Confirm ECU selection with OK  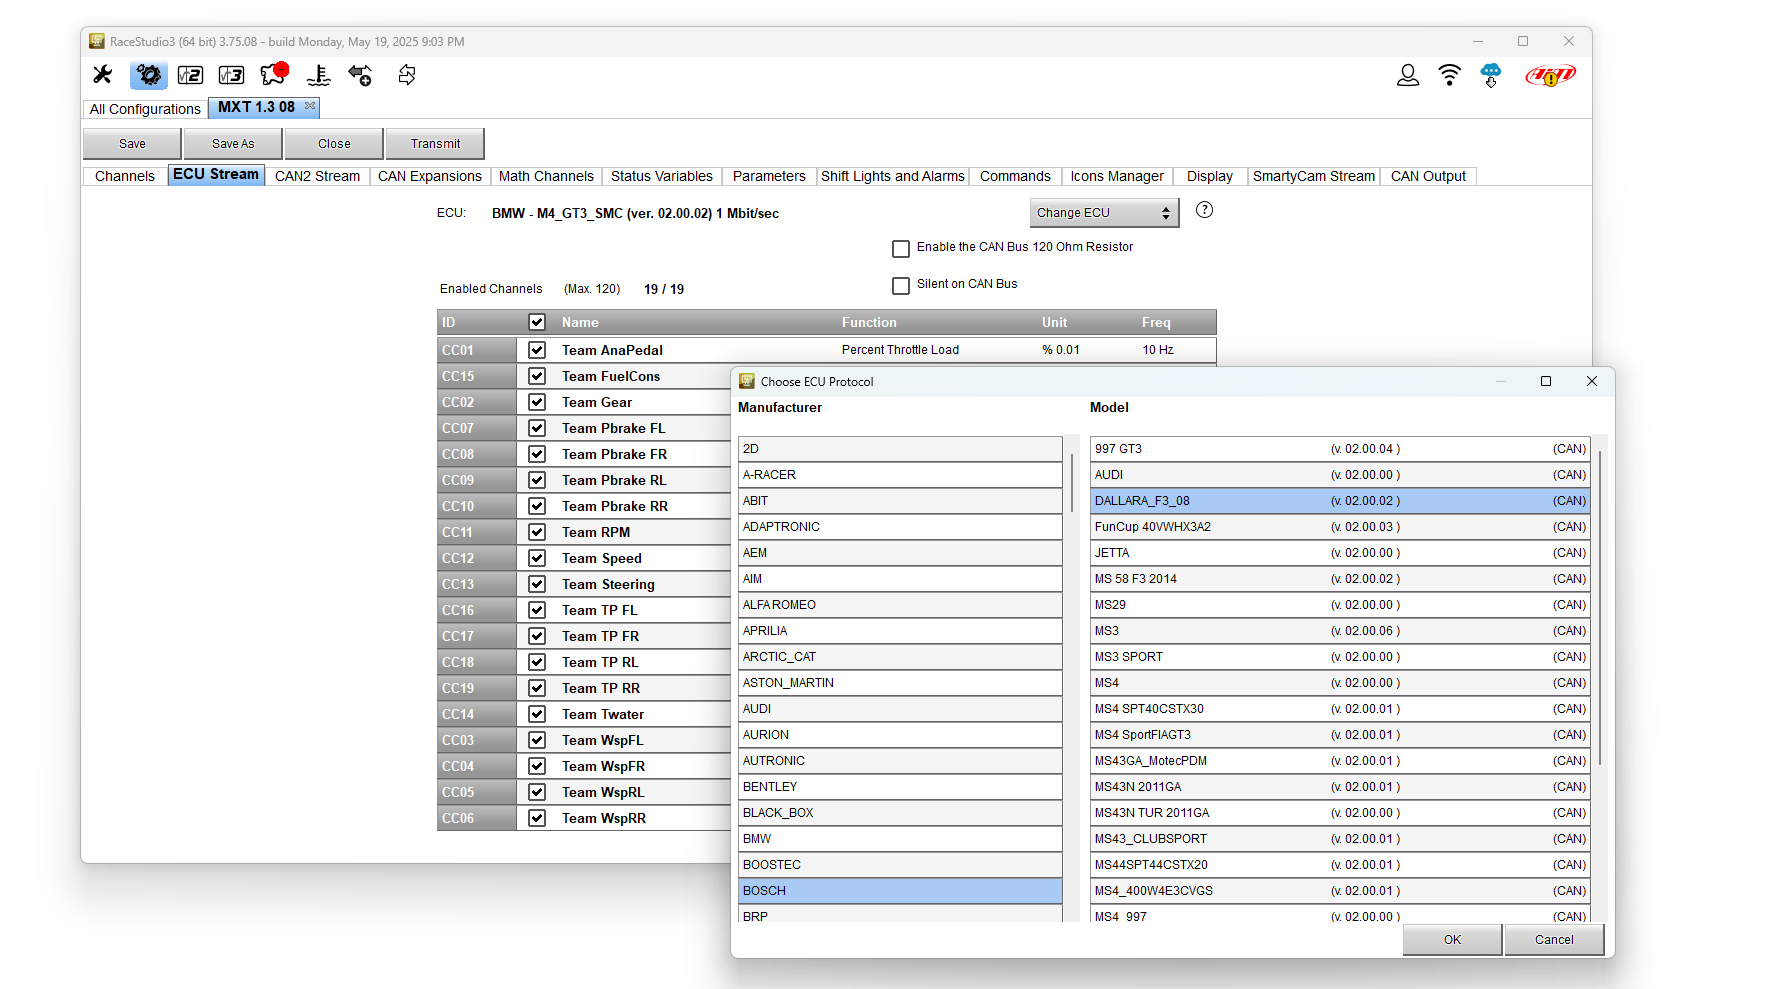(x=1452, y=940)
